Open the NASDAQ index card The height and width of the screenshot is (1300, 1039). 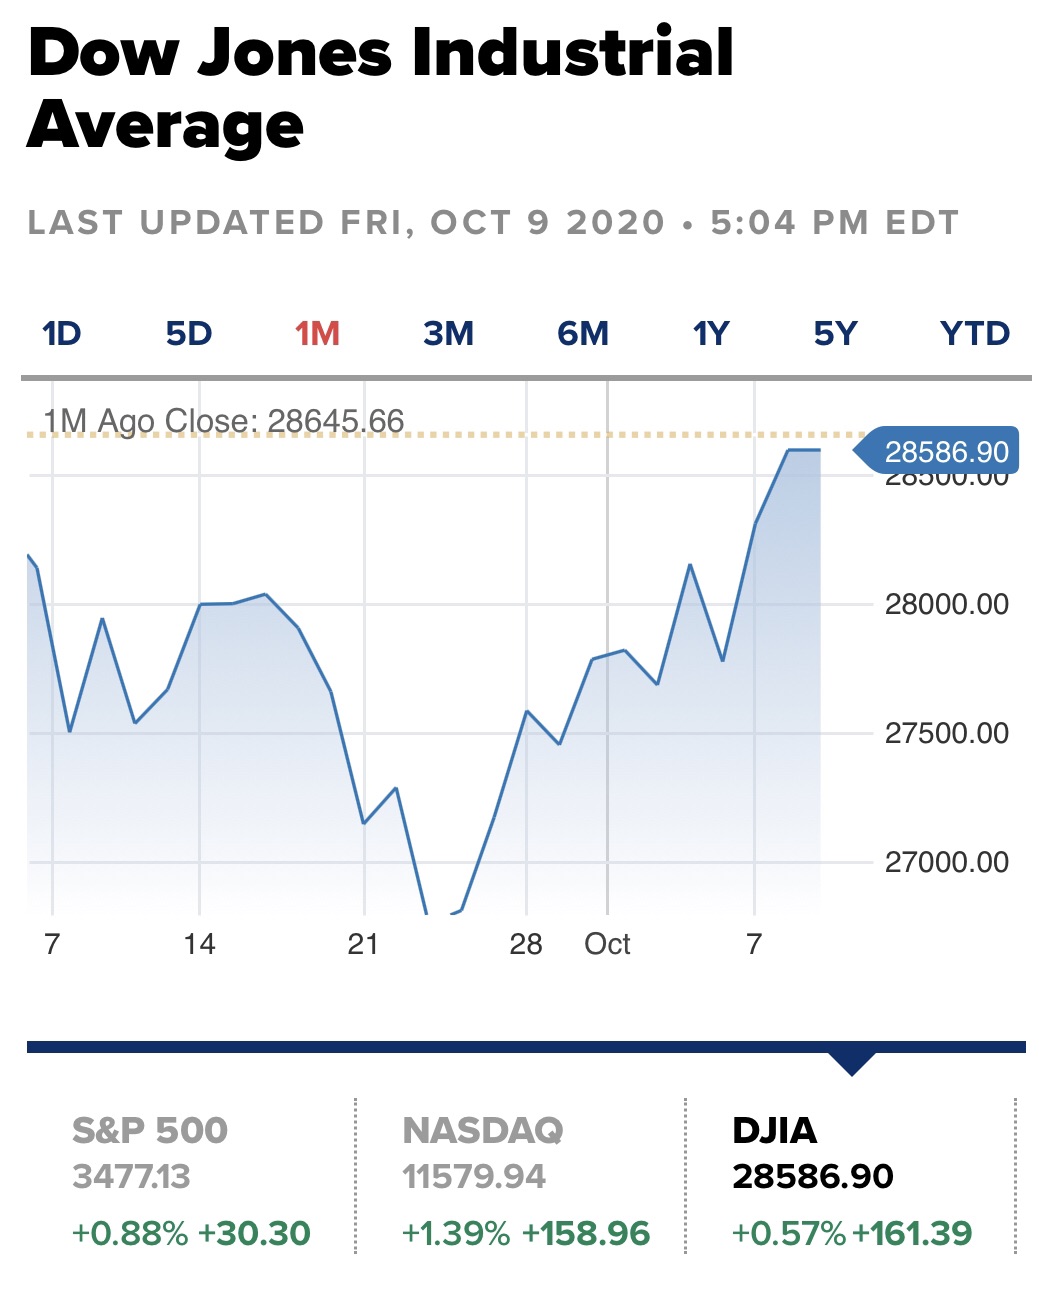click(x=521, y=1178)
